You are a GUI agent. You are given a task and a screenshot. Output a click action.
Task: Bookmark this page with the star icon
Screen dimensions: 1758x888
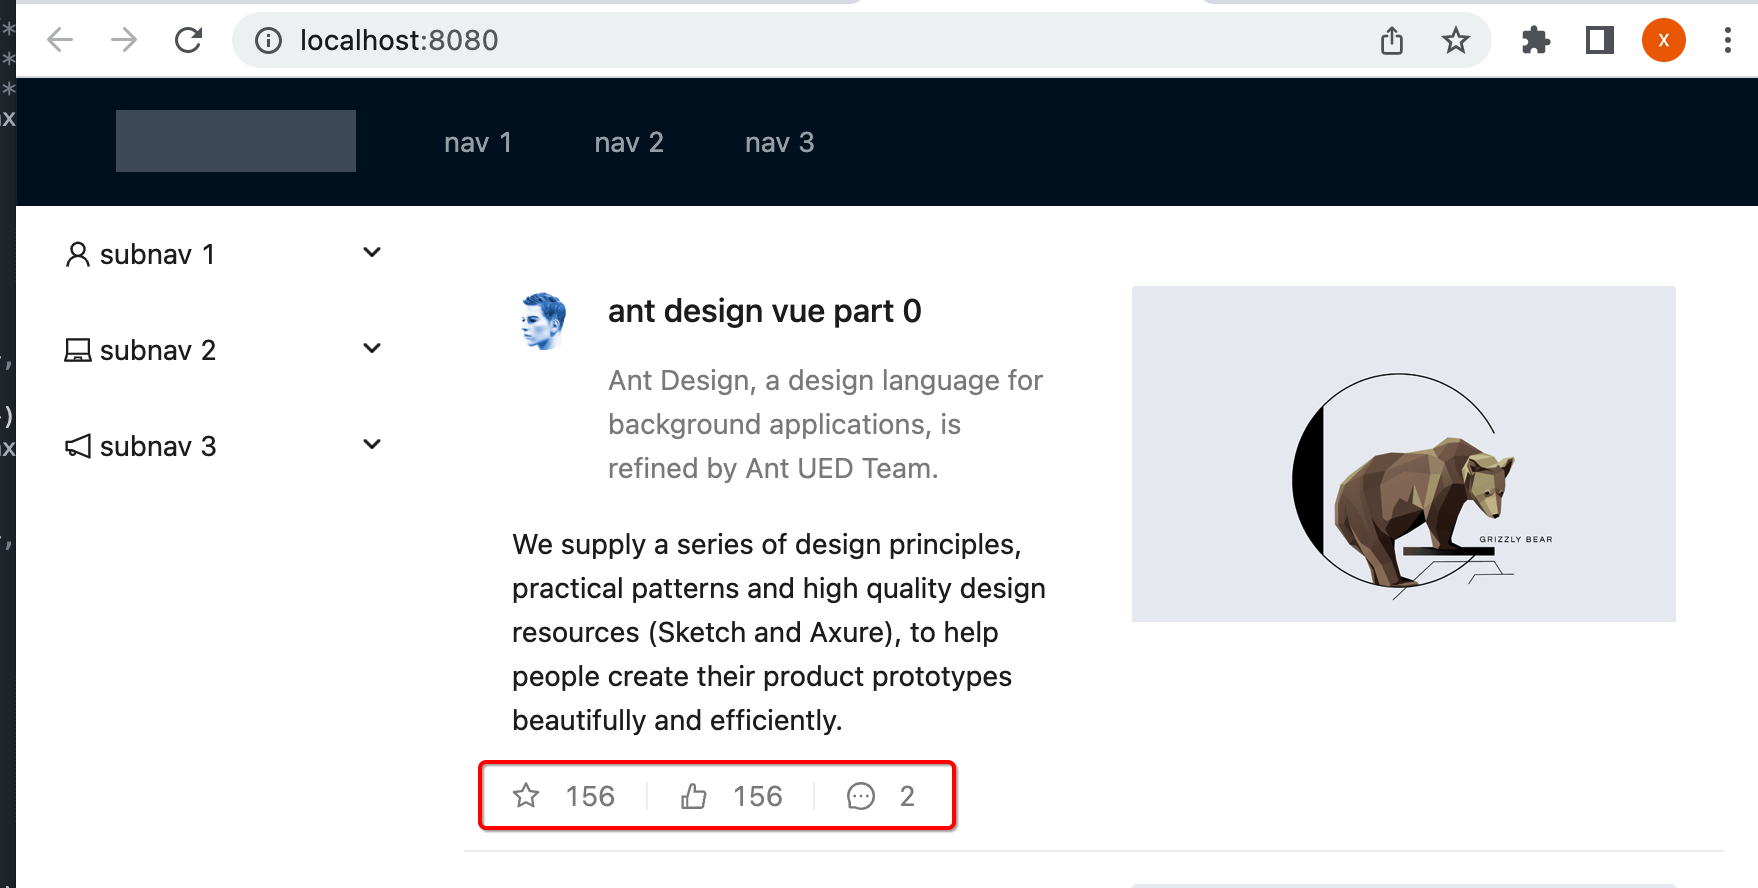[x=1456, y=40]
